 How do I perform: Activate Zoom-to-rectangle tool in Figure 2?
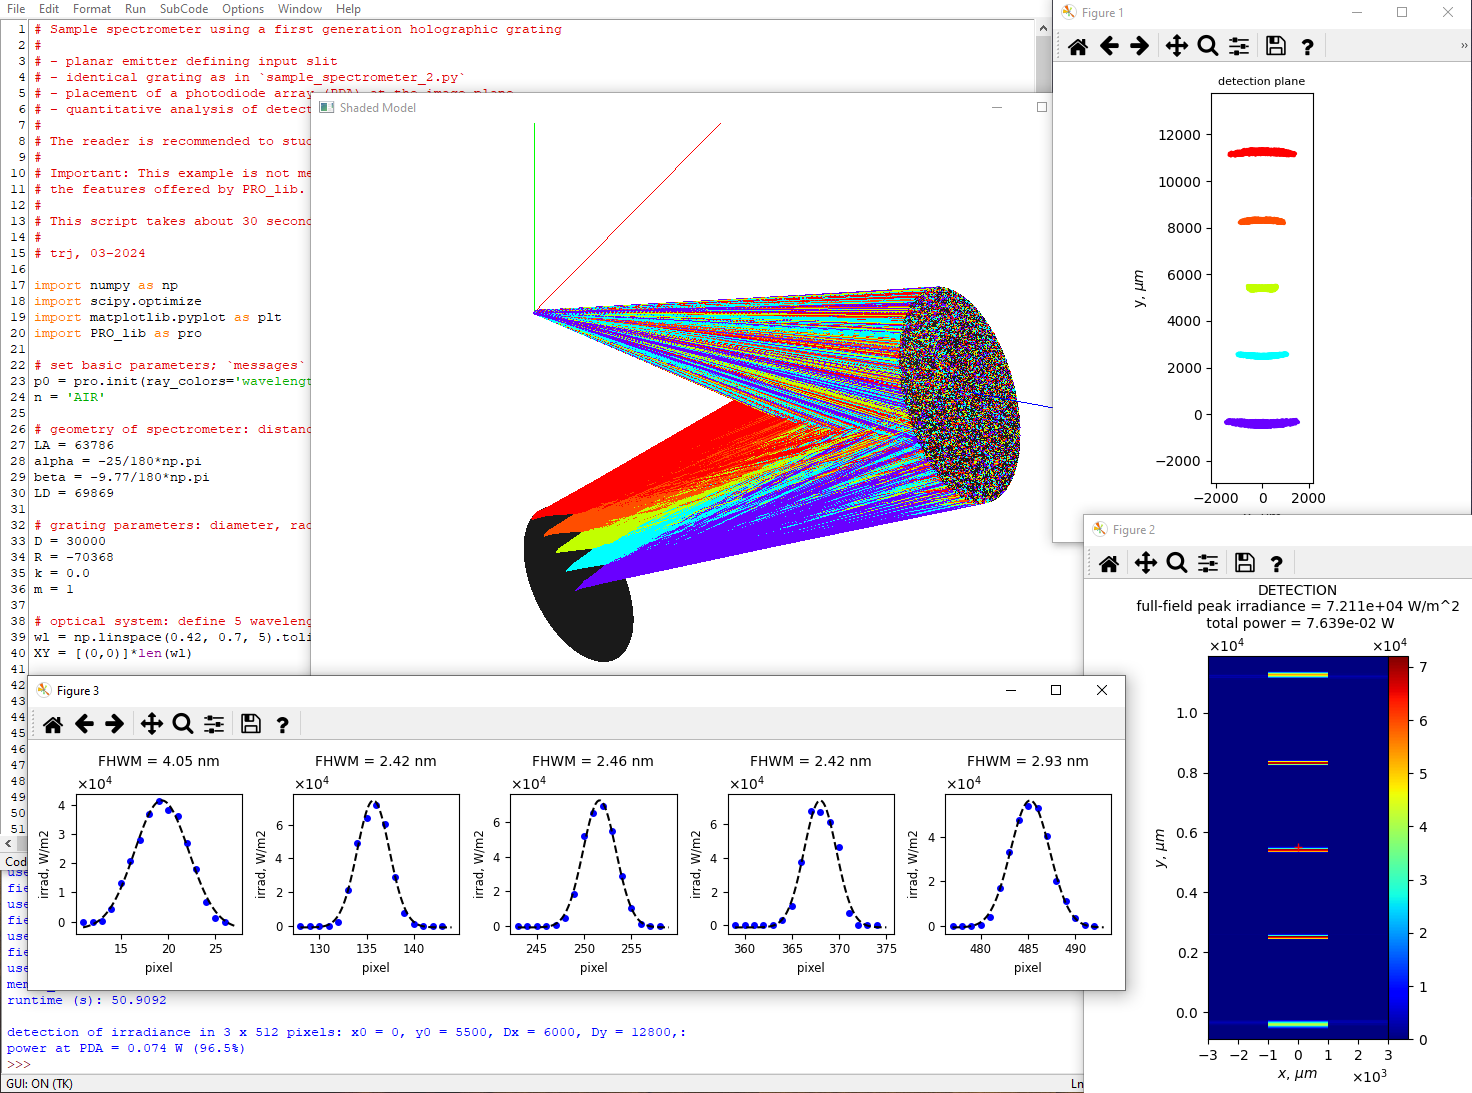tap(1177, 564)
